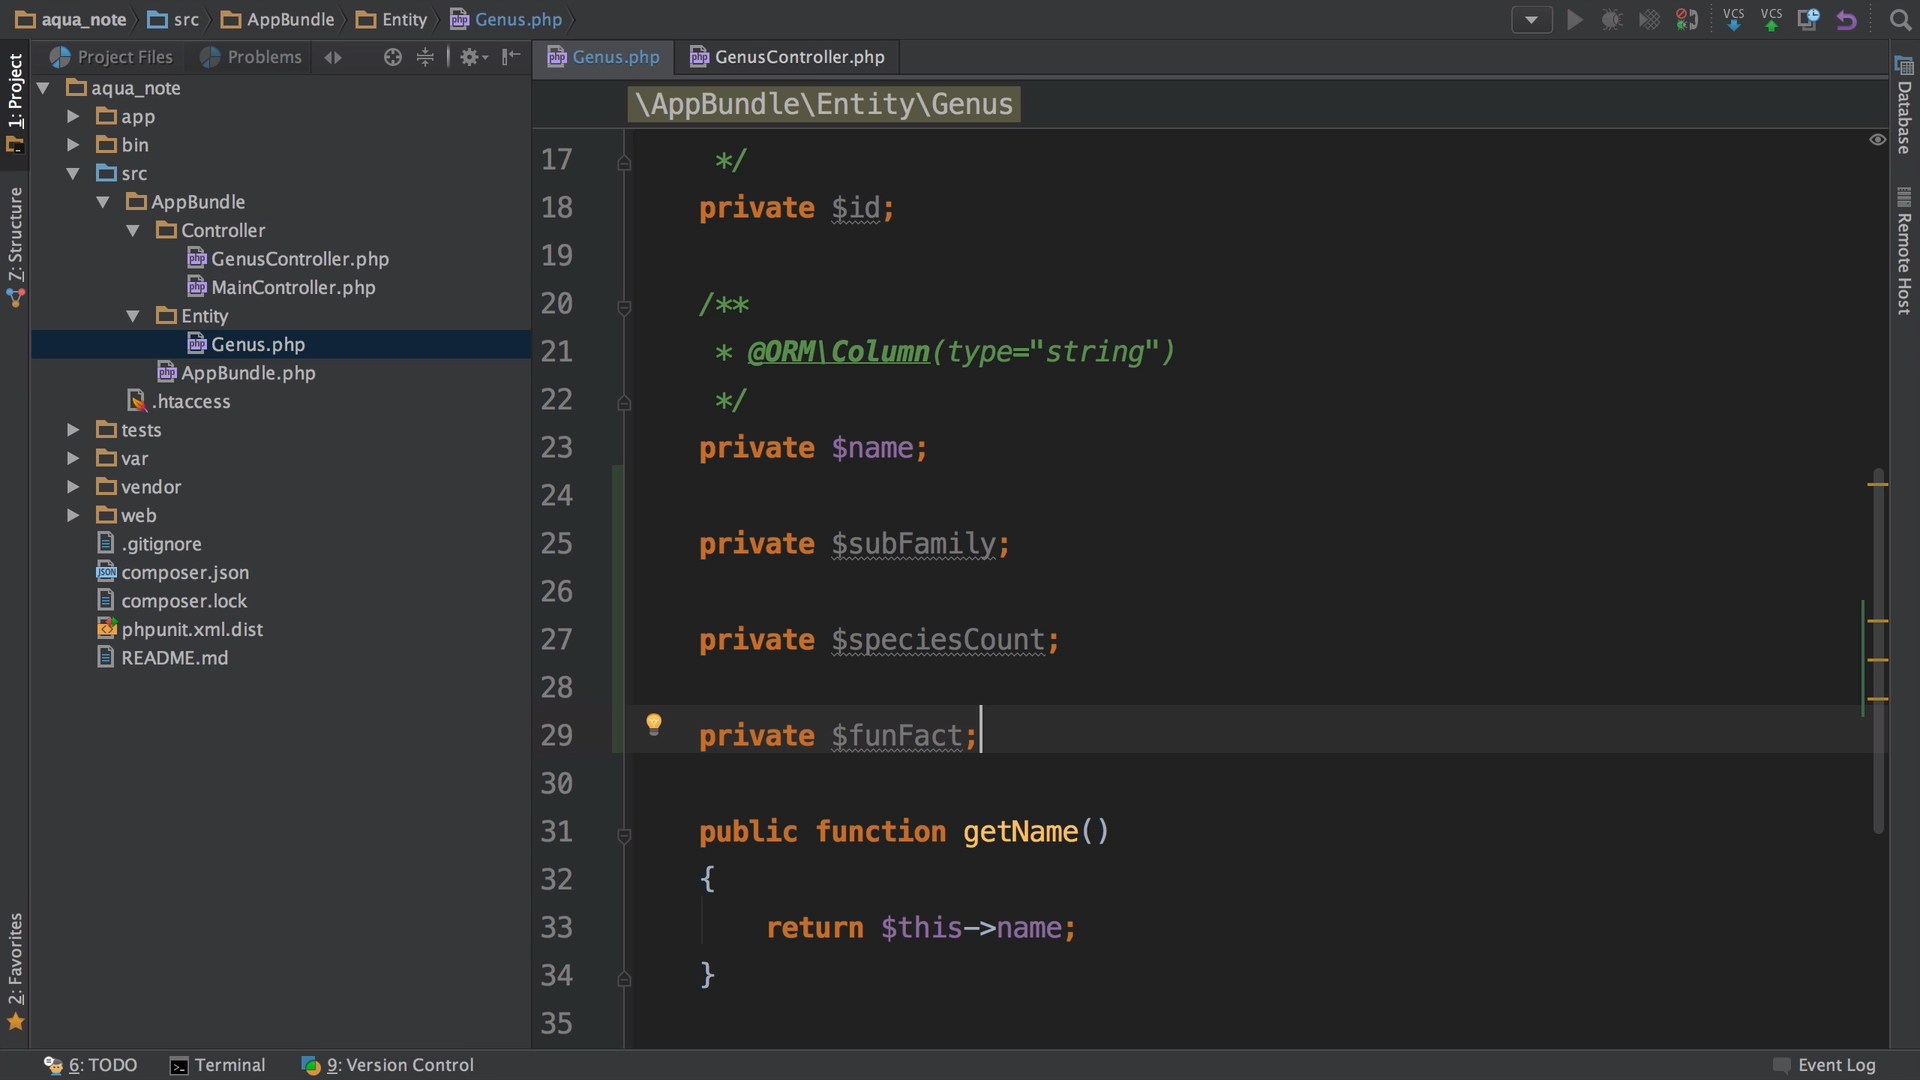
Task: Click aqua_note breadcrumb in navigation bar
Action: (x=71, y=20)
